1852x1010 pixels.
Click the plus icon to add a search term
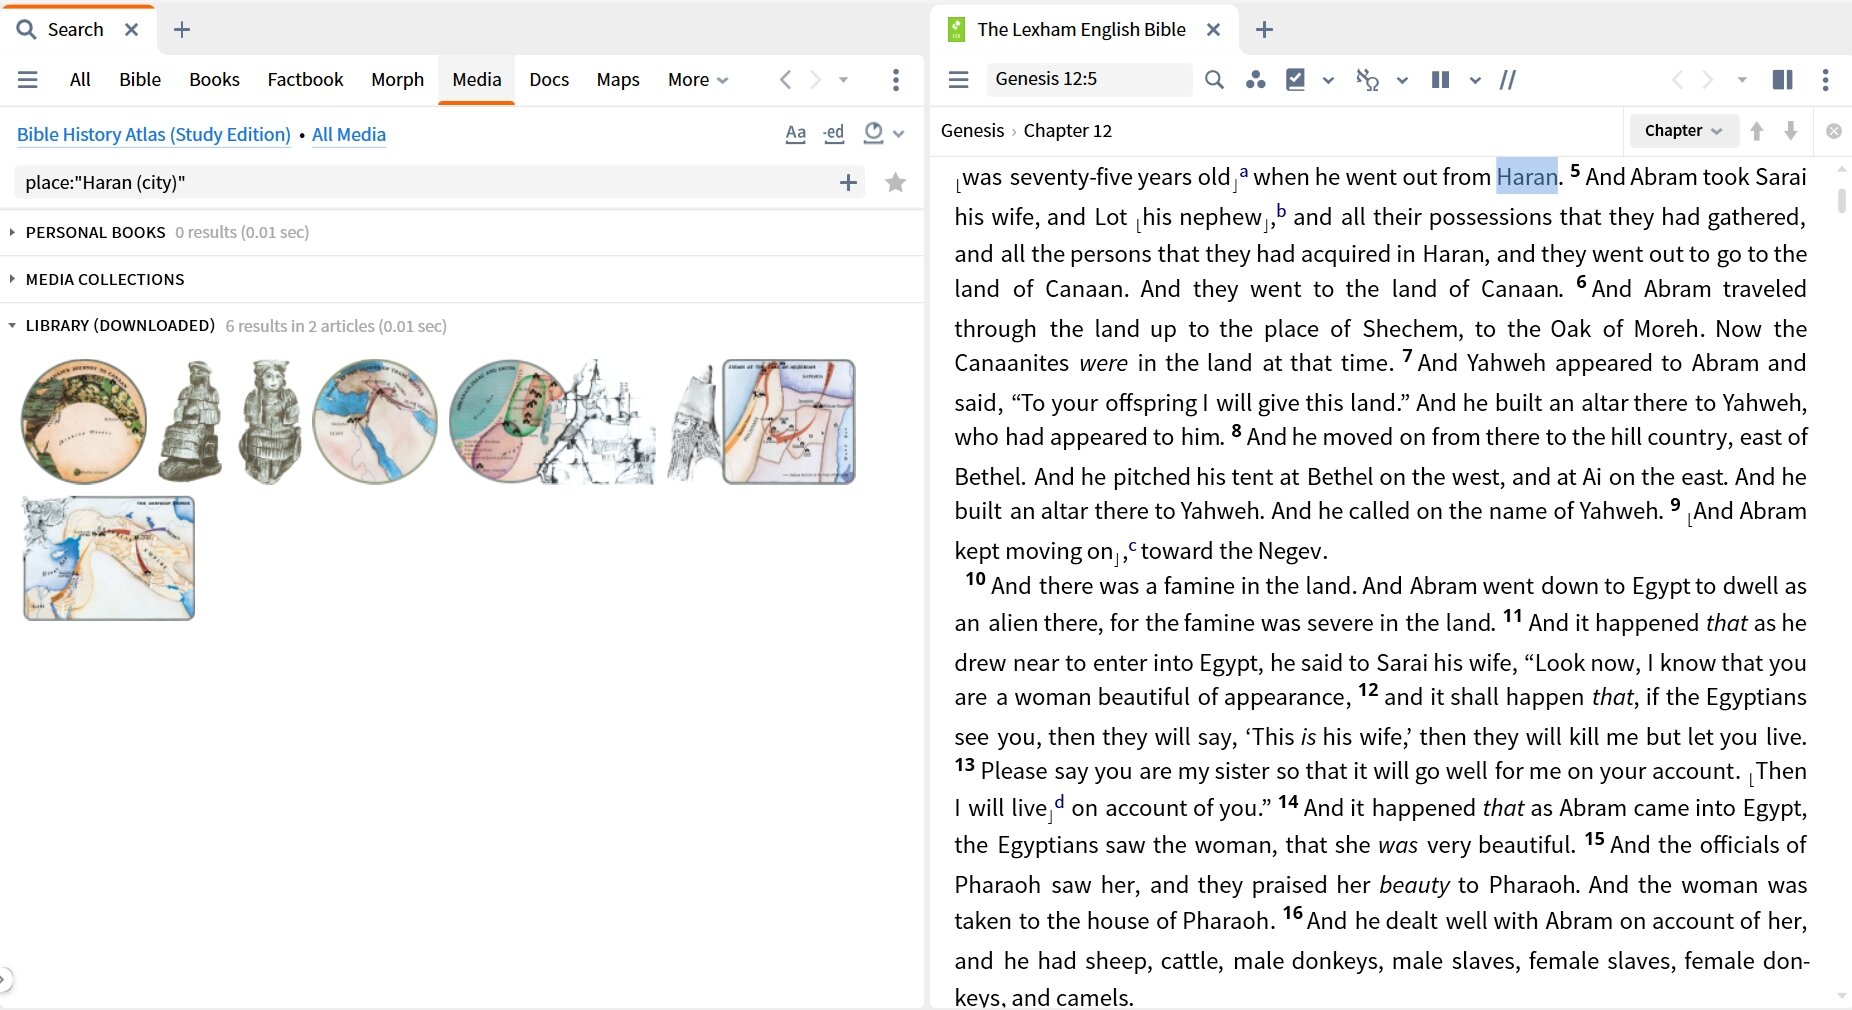point(848,182)
